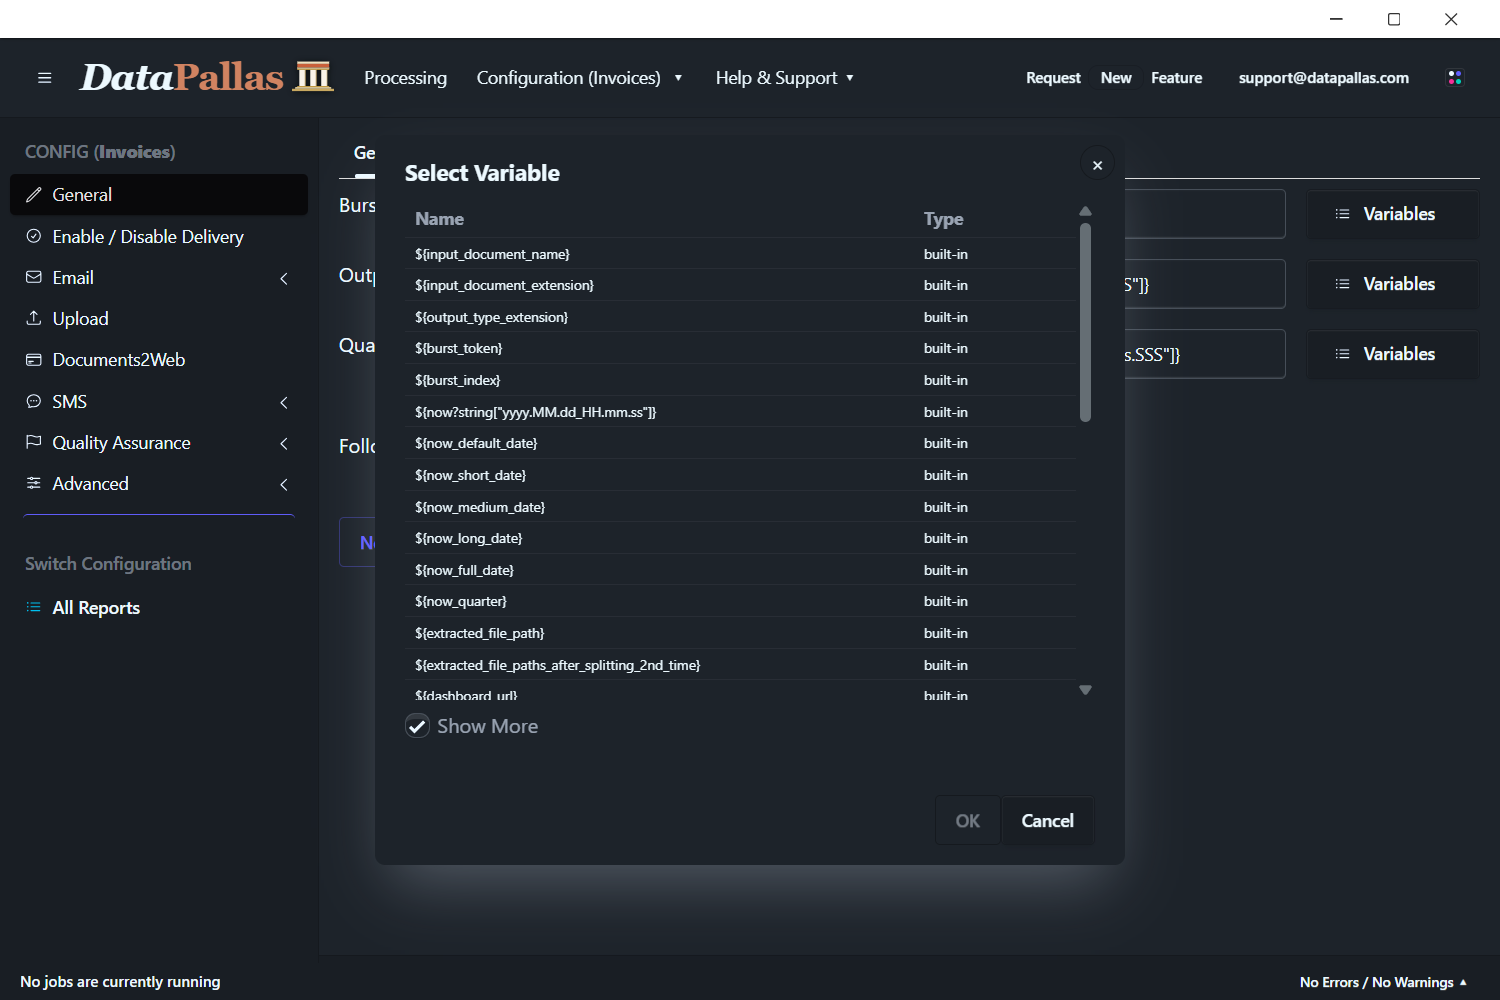Click the Quality Assurance flag icon
The image size is (1500, 1000).
pos(34,442)
